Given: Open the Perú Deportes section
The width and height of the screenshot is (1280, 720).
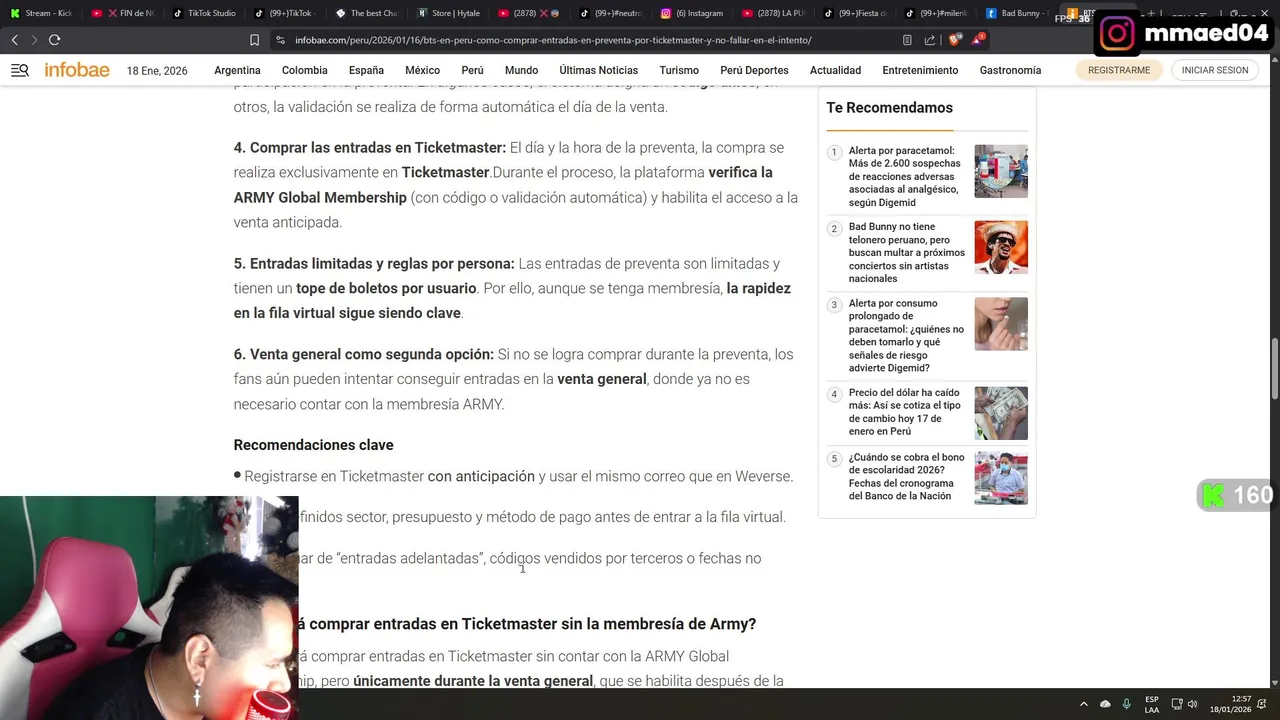Looking at the screenshot, I should (x=754, y=70).
